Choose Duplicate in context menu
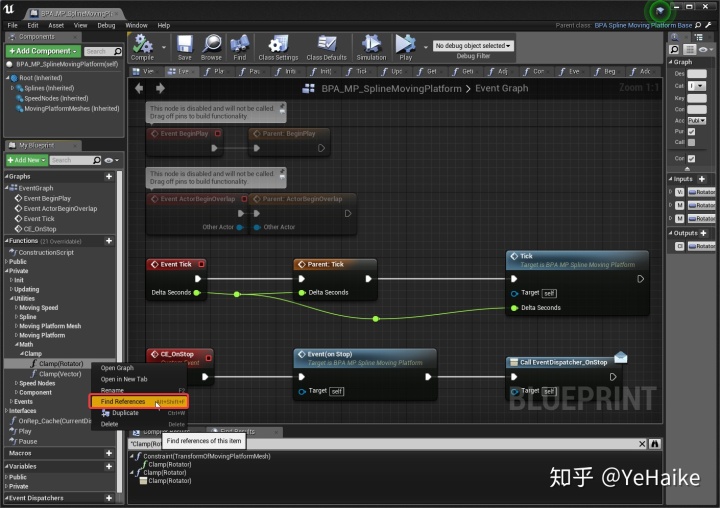The image size is (720, 508). (x=139, y=413)
